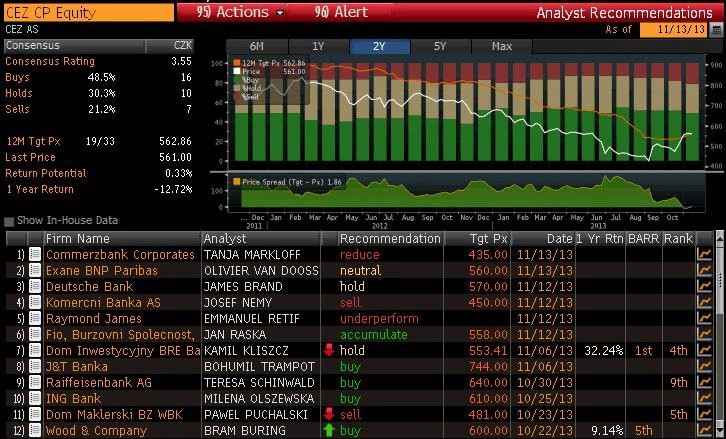Sort by 1 Yr Rtn column header
The height and width of the screenshot is (439, 726).
pos(600,239)
